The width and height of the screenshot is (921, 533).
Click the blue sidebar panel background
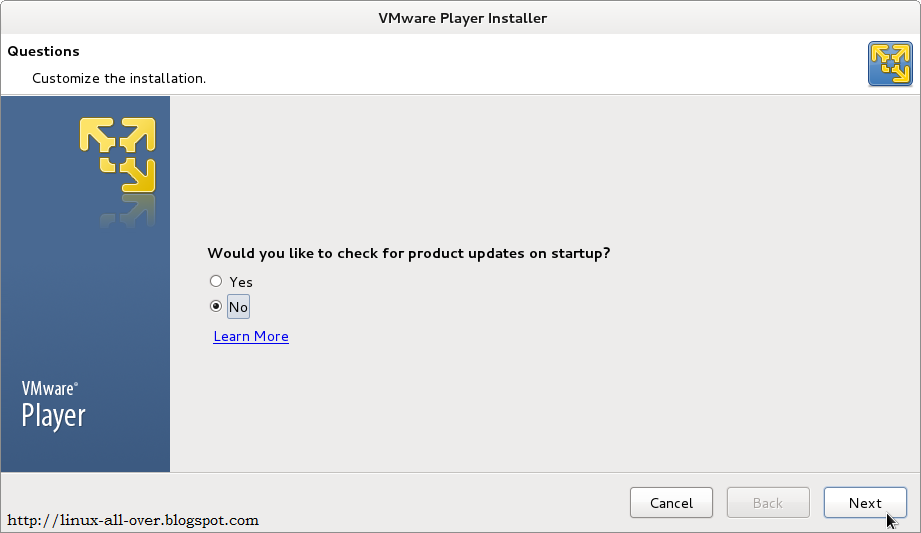click(x=85, y=306)
